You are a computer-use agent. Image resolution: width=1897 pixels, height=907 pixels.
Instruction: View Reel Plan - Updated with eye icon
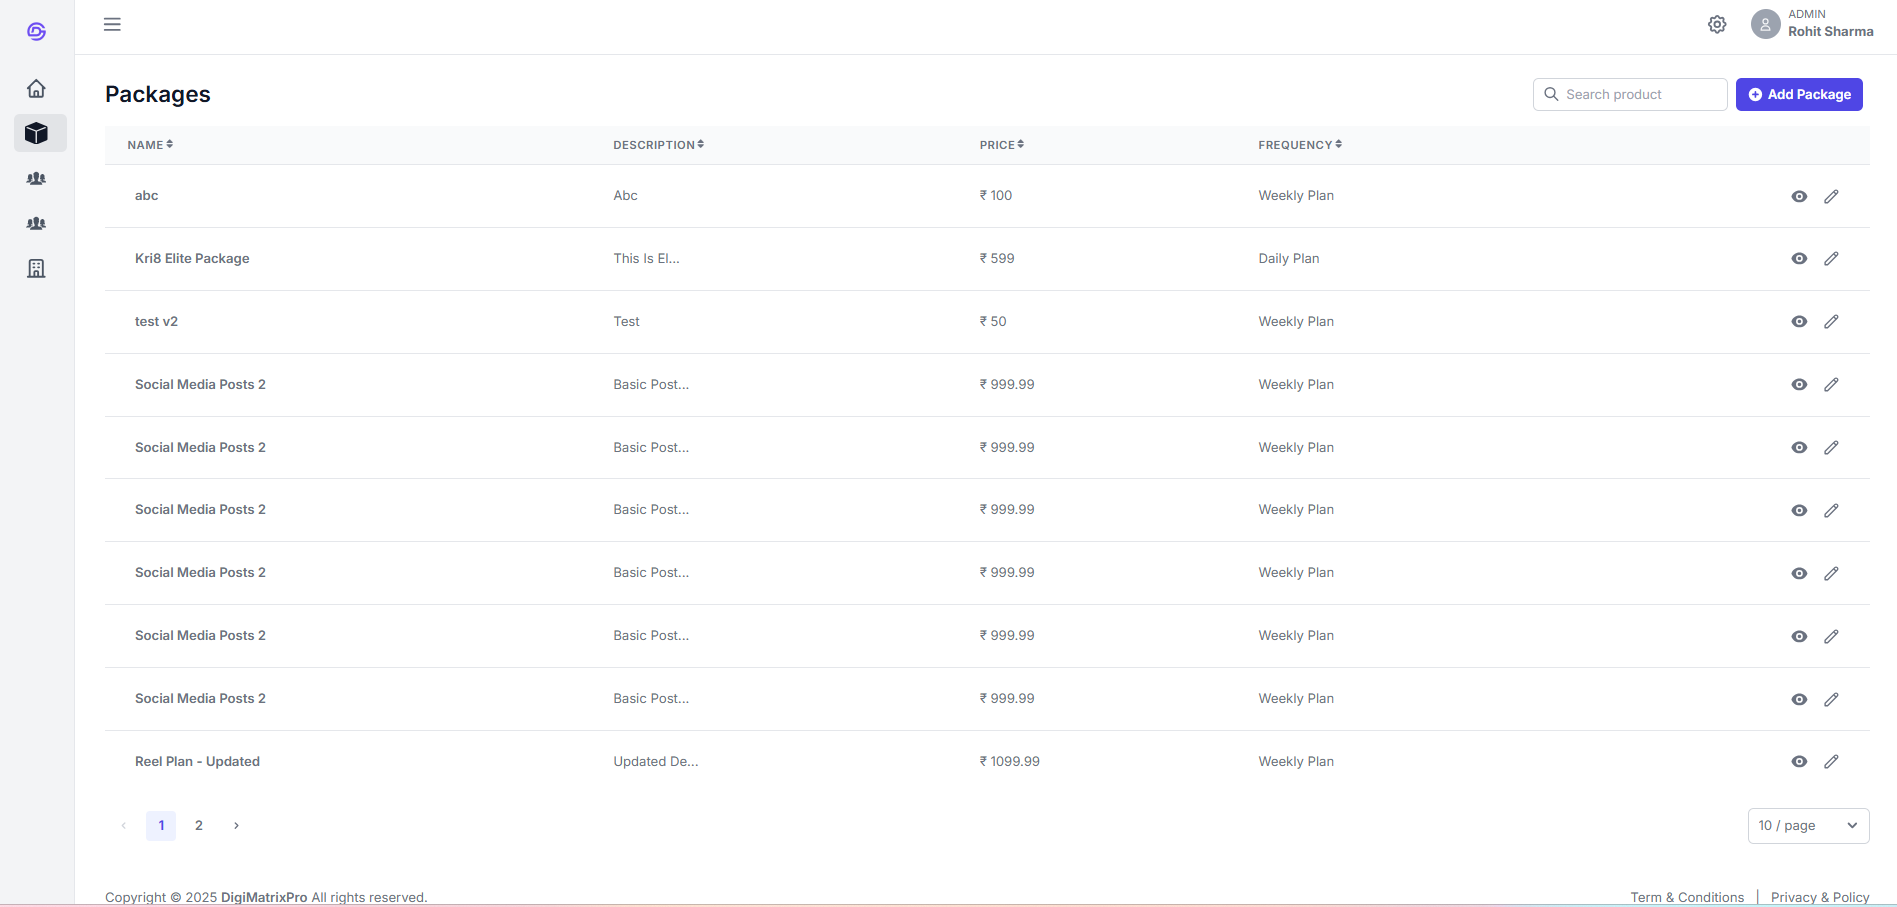tap(1799, 762)
